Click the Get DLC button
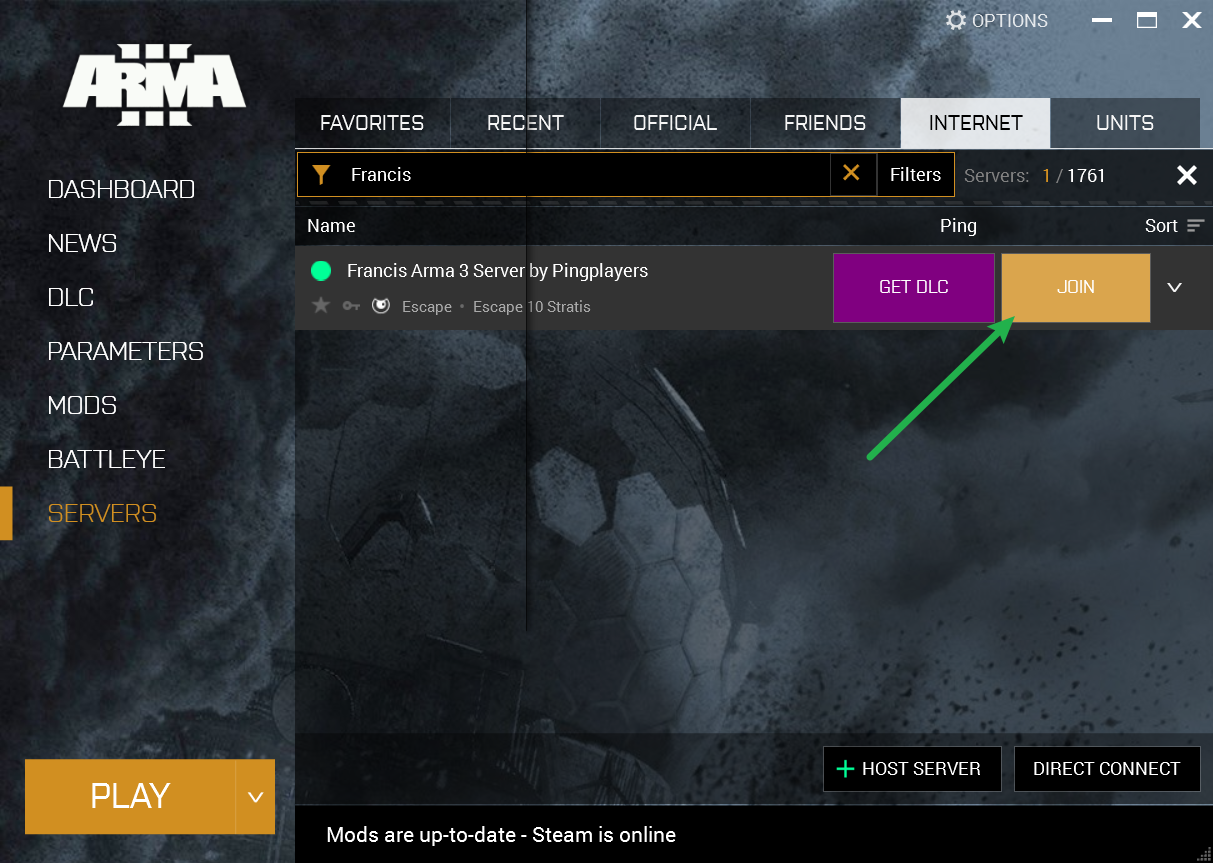 [x=914, y=287]
